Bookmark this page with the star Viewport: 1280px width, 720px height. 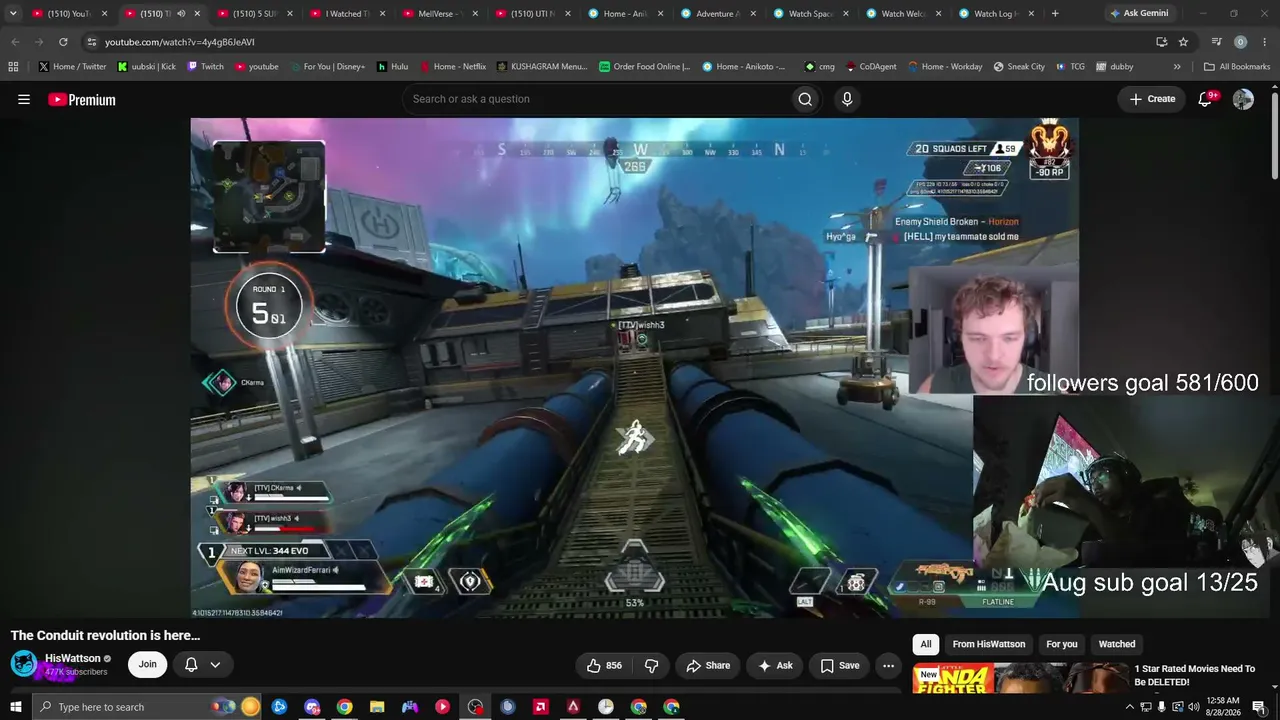(x=1183, y=42)
